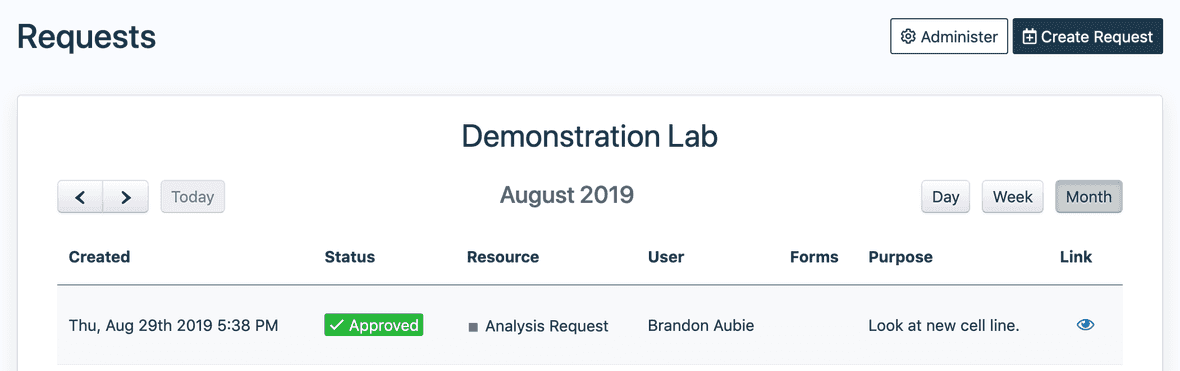
Task: Click the gear icon on Administer
Action: point(908,37)
